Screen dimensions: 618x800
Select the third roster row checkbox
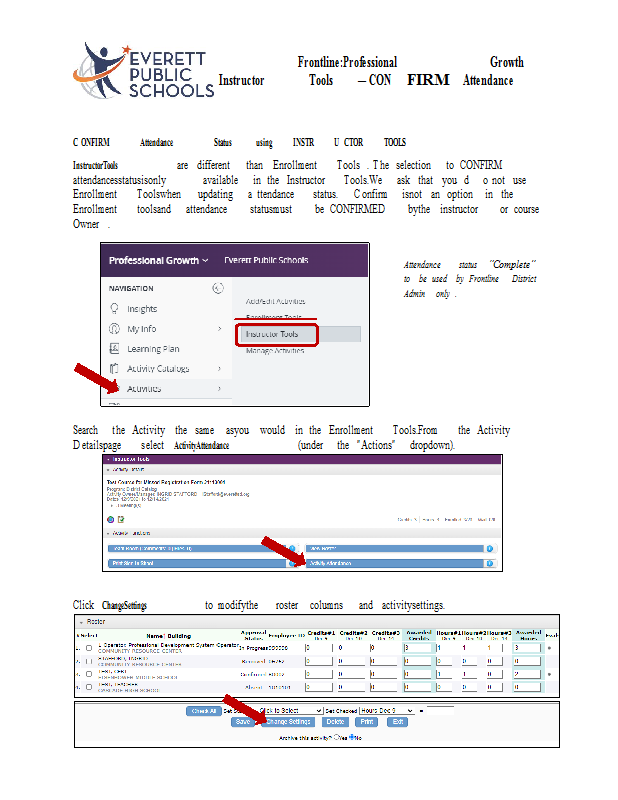[89, 674]
